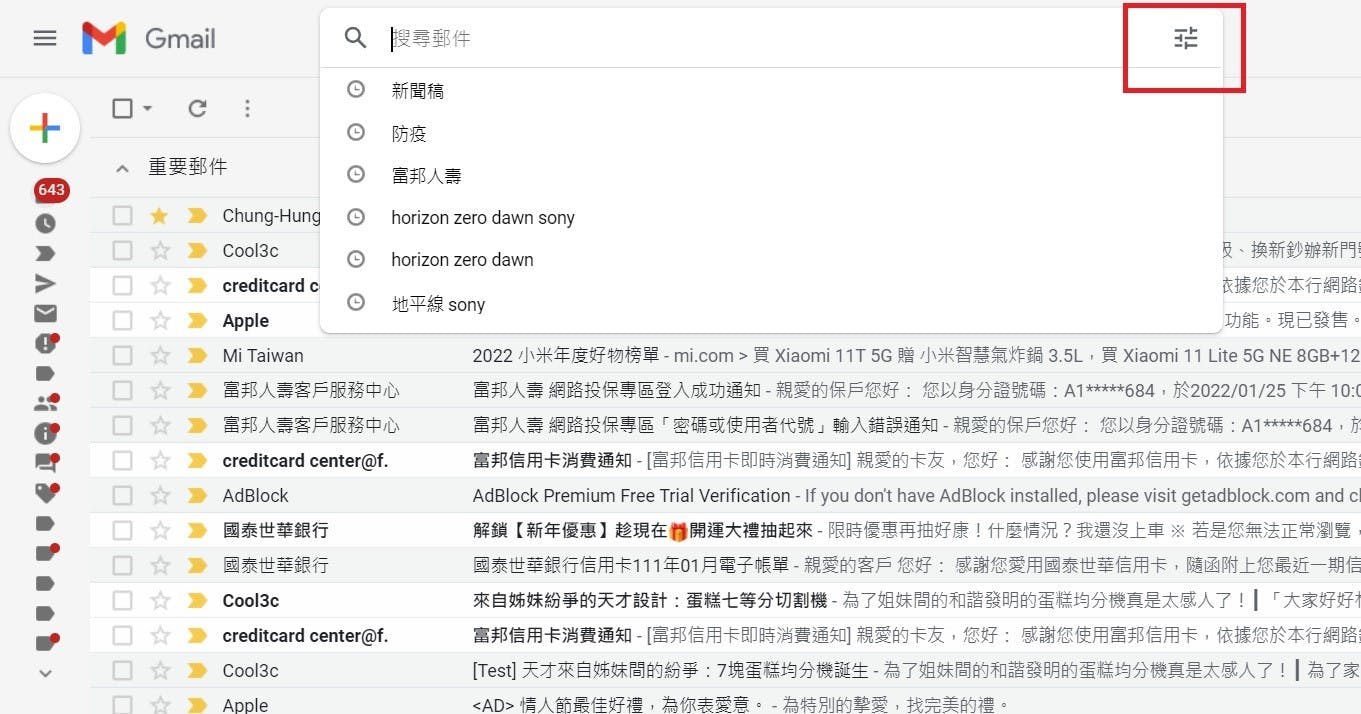Star the 蛋糕七等分切割機 email from Cool3c
This screenshot has height=714, width=1361.
click(159, 601)
